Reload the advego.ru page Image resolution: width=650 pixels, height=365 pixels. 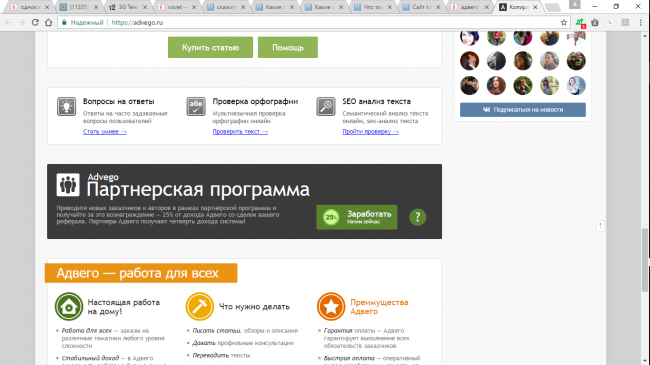click(35, 22)
